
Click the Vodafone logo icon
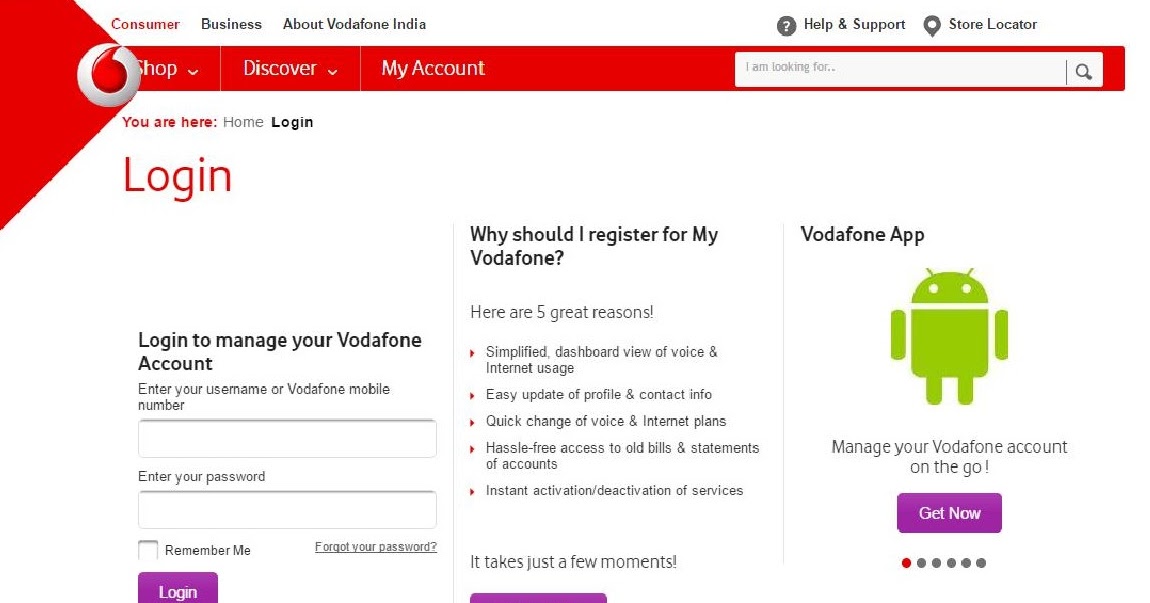[x=109, y=75]
